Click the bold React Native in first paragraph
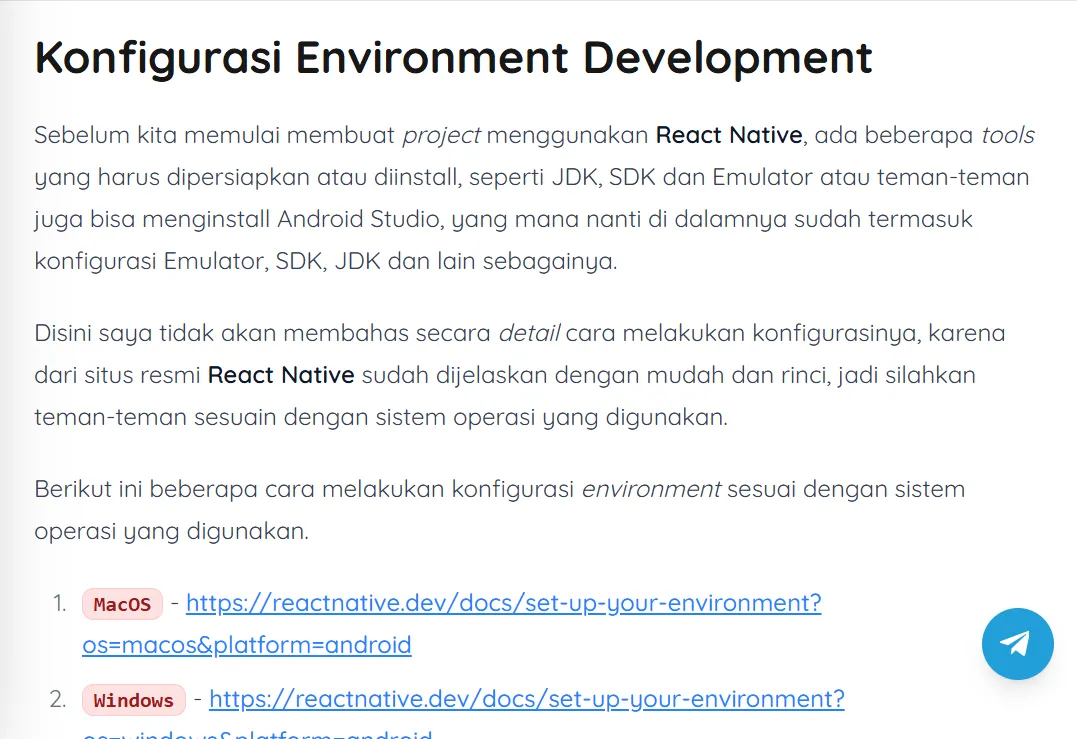This screenshot has height=739, width=1077. [729, 135]
